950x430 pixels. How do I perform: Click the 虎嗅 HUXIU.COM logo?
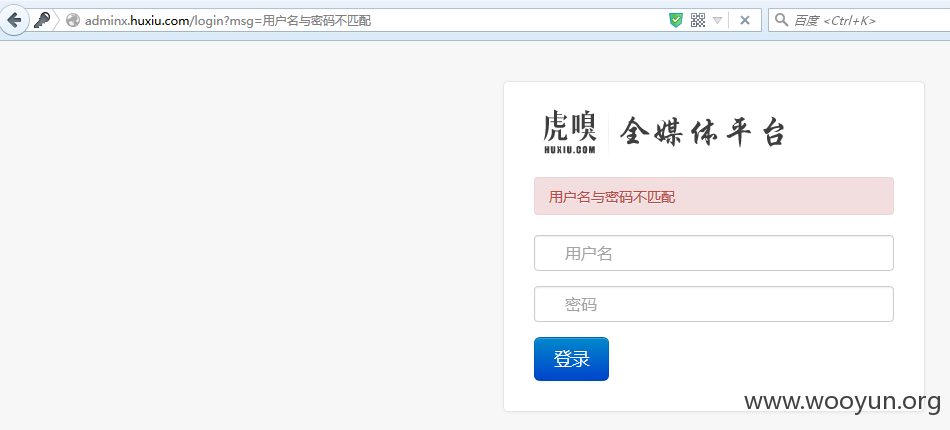tap(570, 133)
